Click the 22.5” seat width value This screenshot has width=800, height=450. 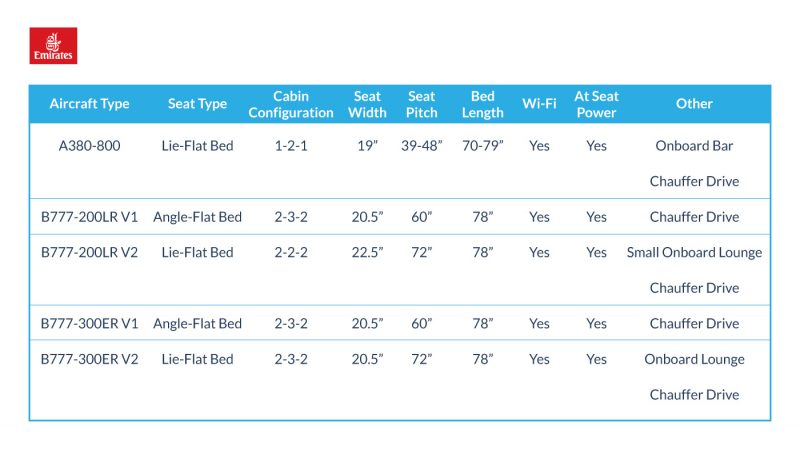367,253
